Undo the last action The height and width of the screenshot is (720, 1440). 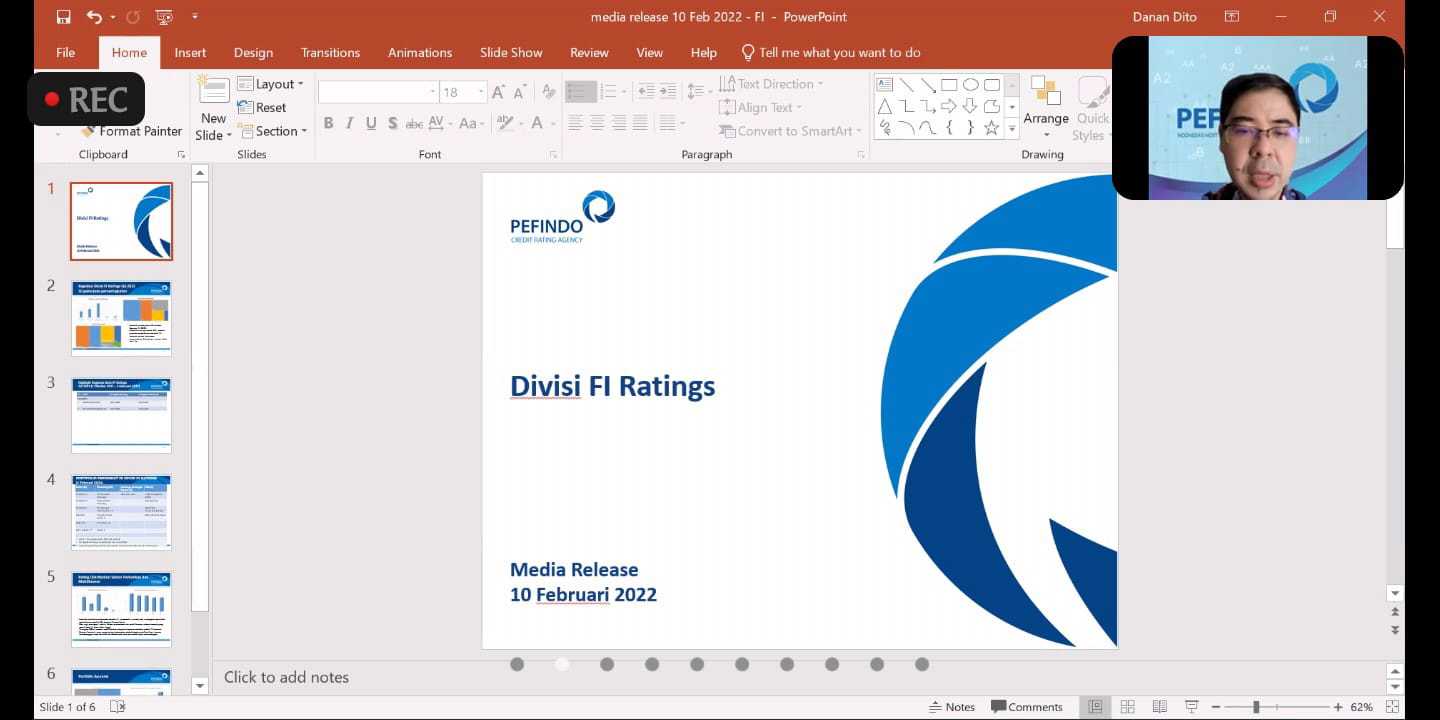coord(94,17)
